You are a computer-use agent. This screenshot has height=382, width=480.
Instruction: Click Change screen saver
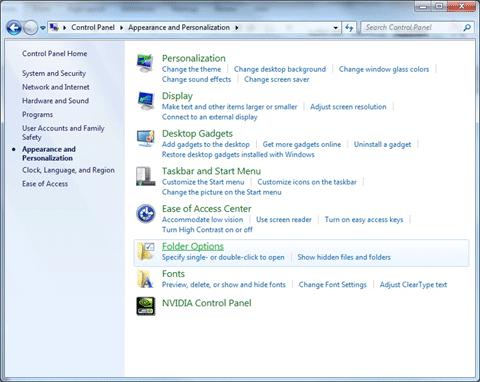click(x=276, y=79)
